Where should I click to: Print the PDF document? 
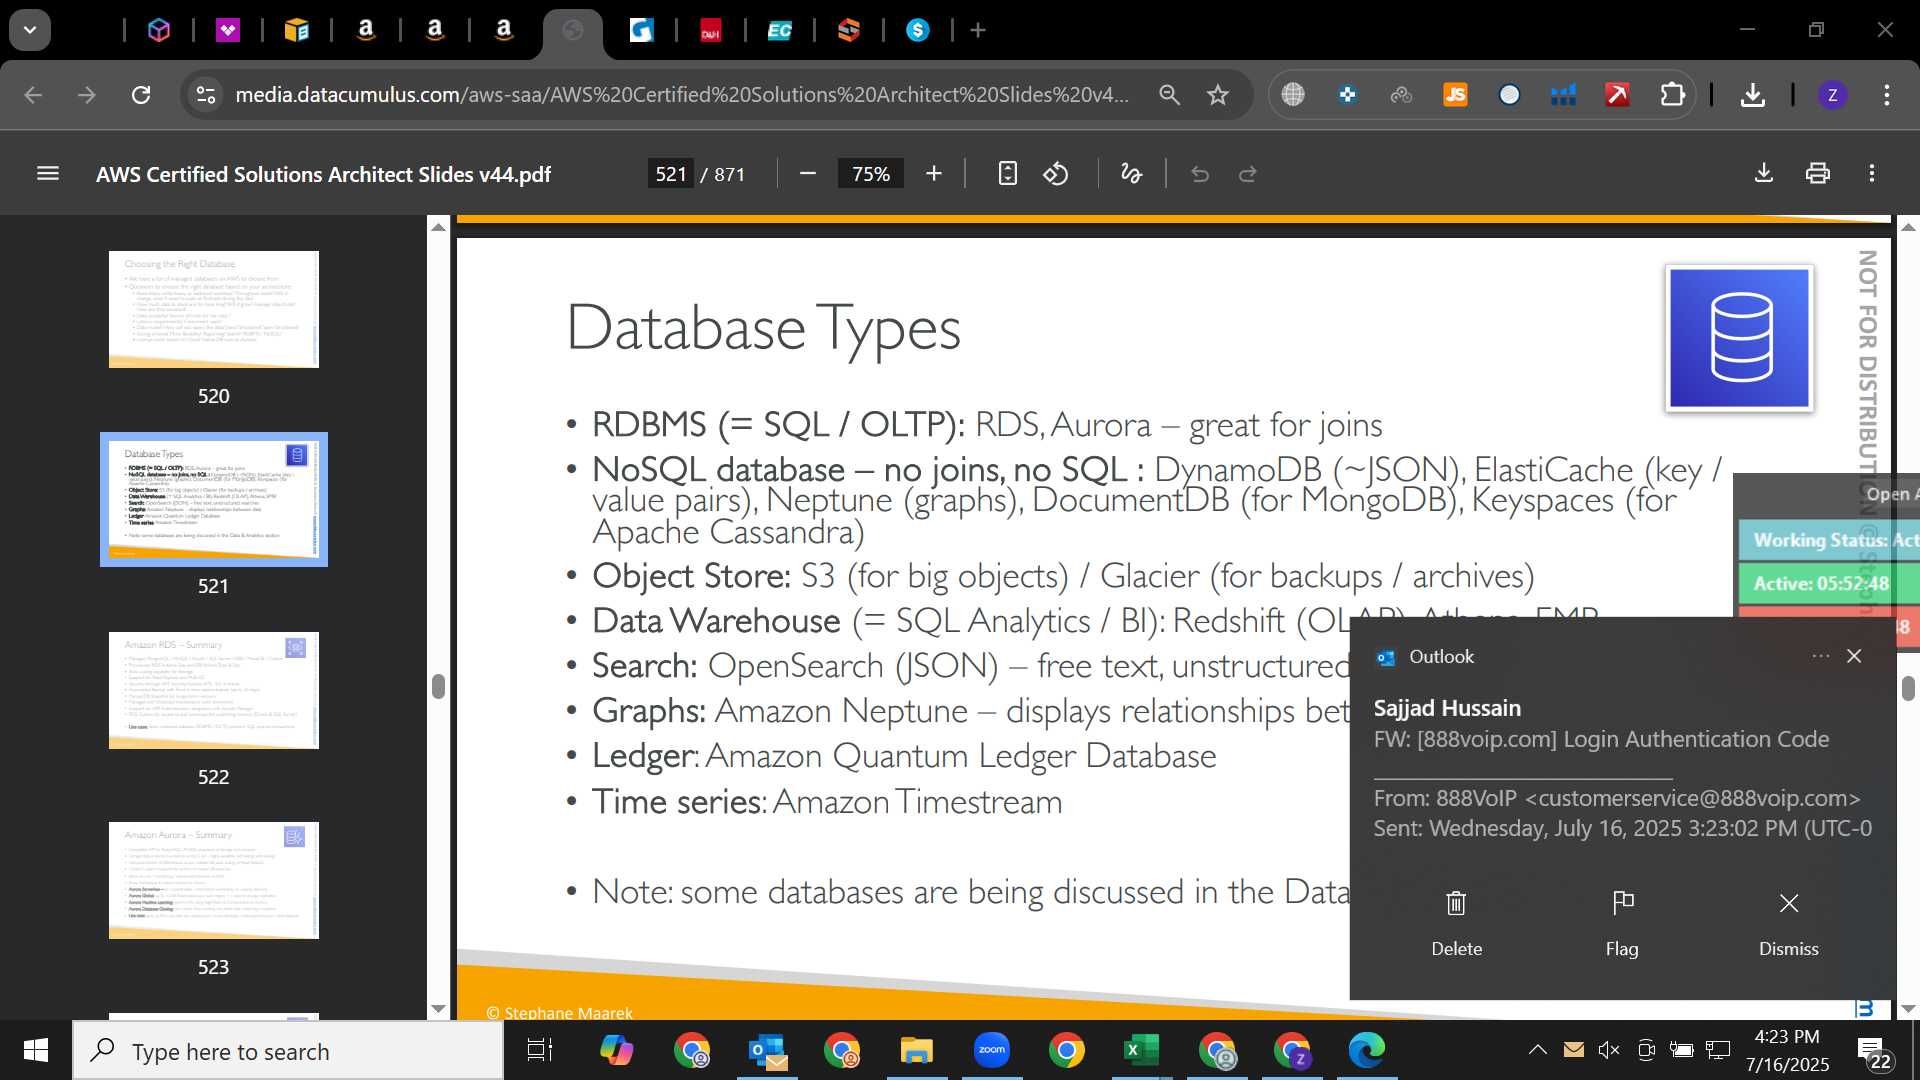(1818, 174)
